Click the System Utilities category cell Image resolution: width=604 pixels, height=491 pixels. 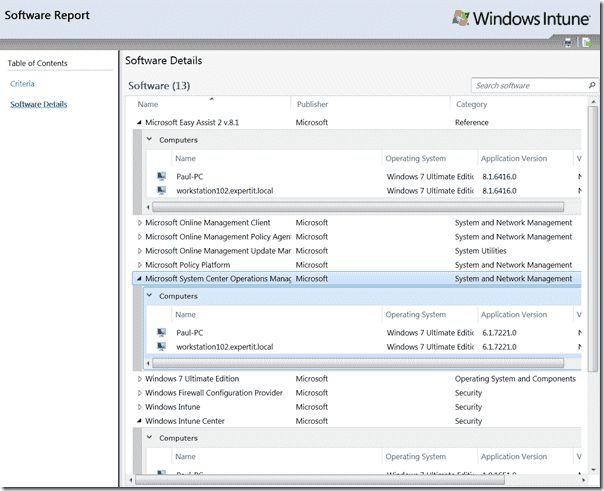click(480, 251)
